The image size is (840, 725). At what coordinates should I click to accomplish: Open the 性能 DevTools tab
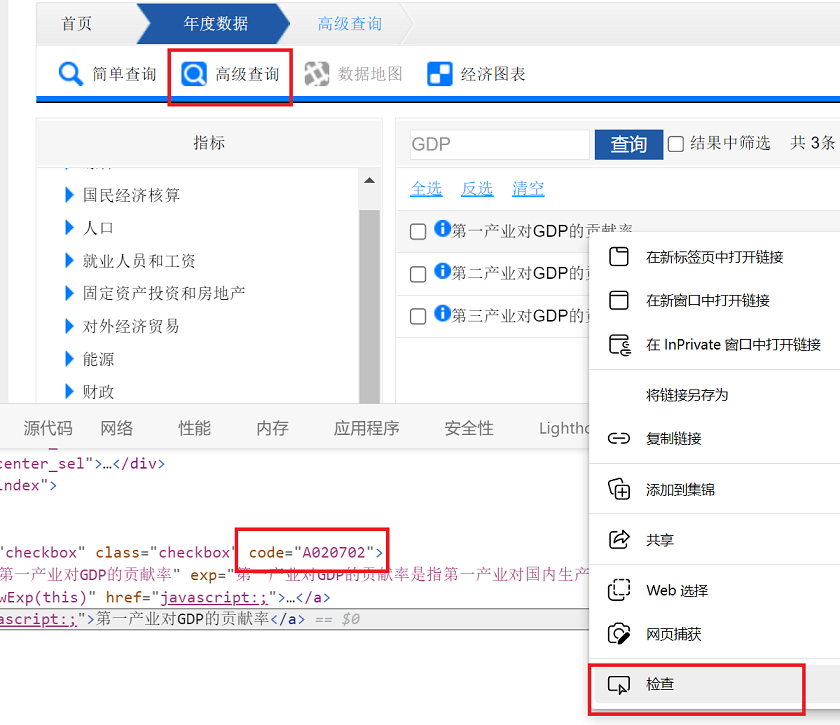[x=194, y=428]
